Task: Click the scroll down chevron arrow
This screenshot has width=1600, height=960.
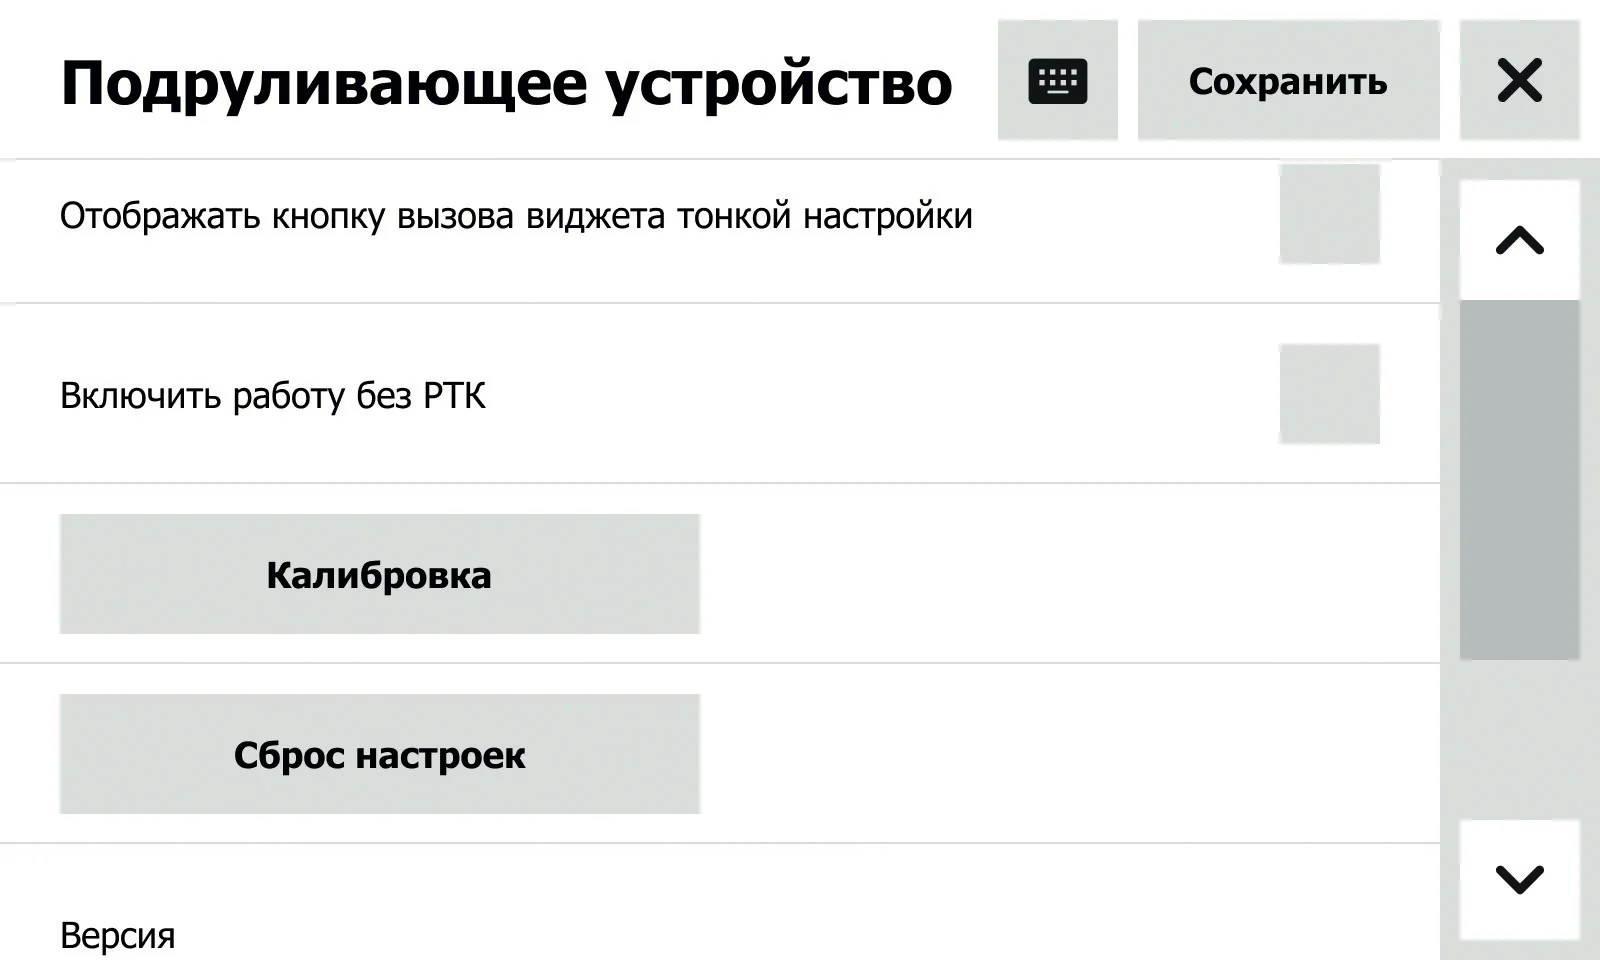Action: (1519, 880)
